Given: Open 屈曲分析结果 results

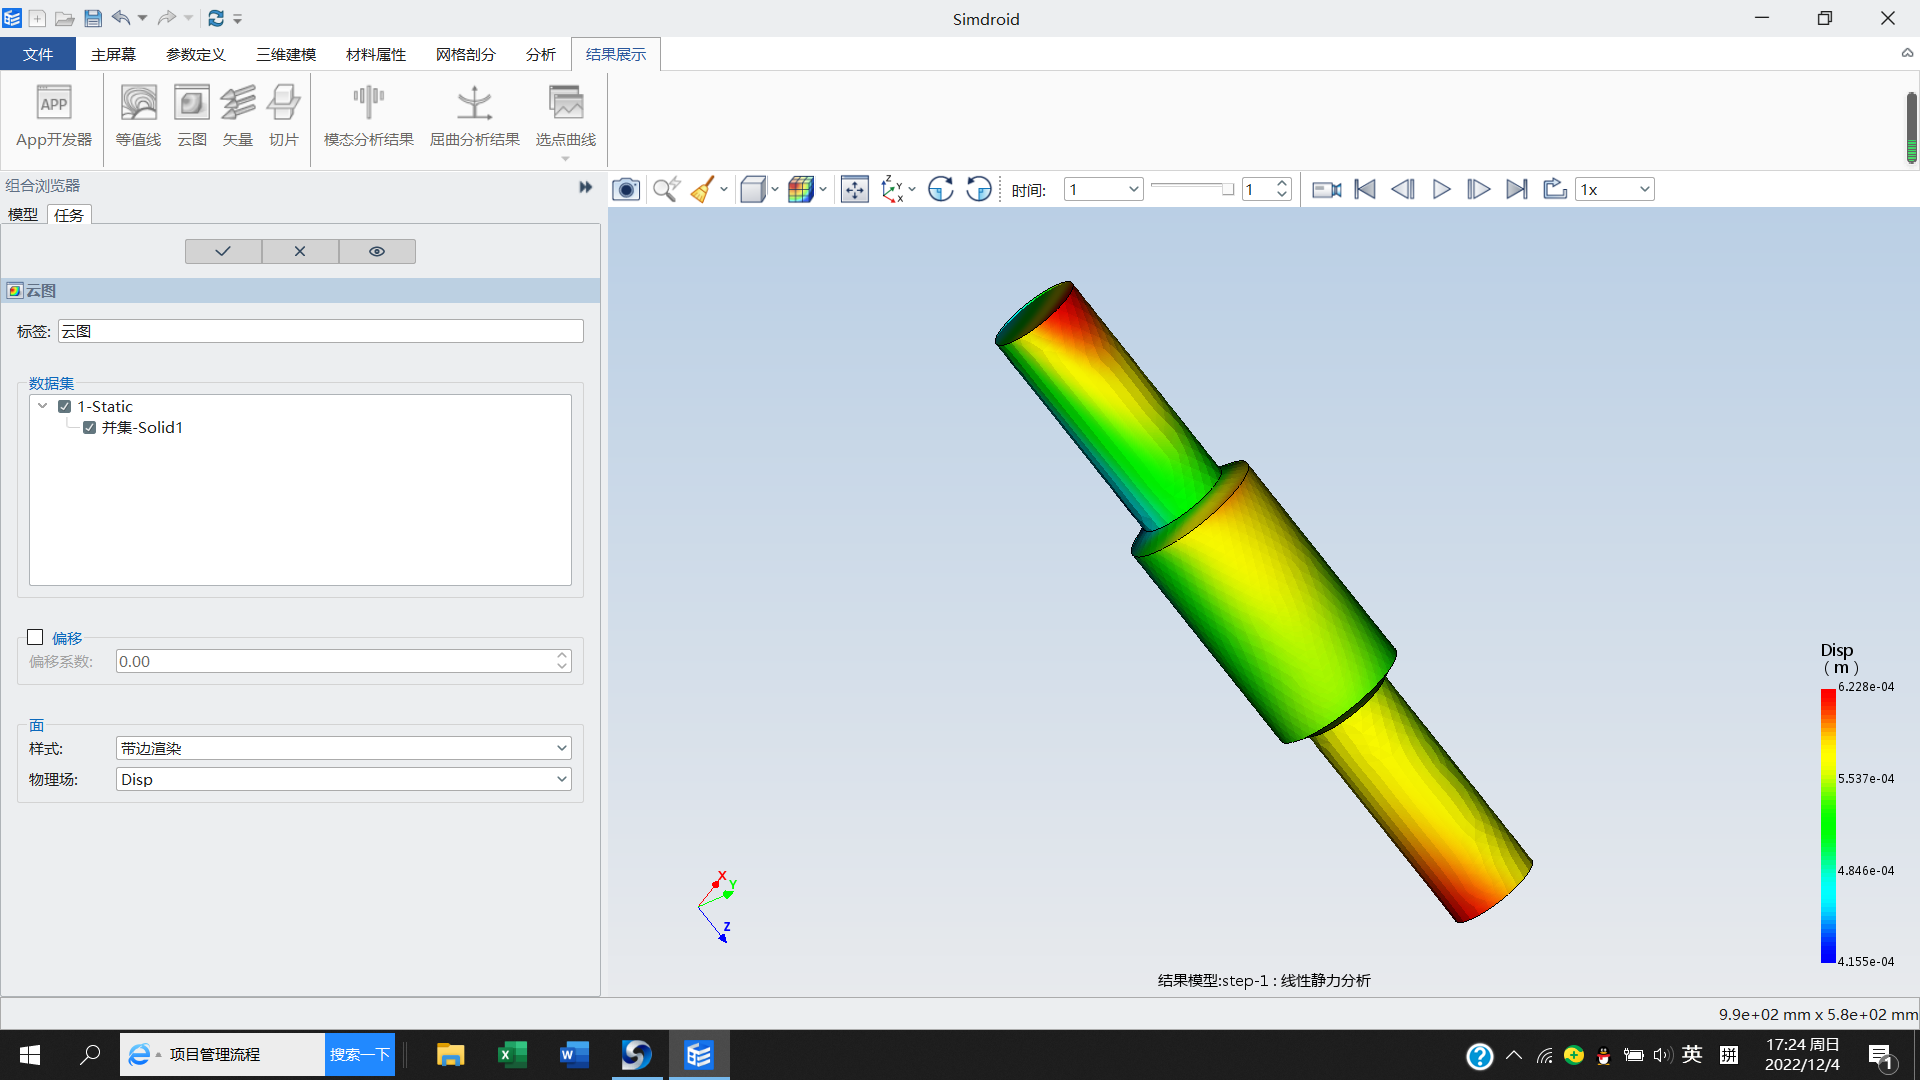Looking at the screenshot, I should point(475,116).
